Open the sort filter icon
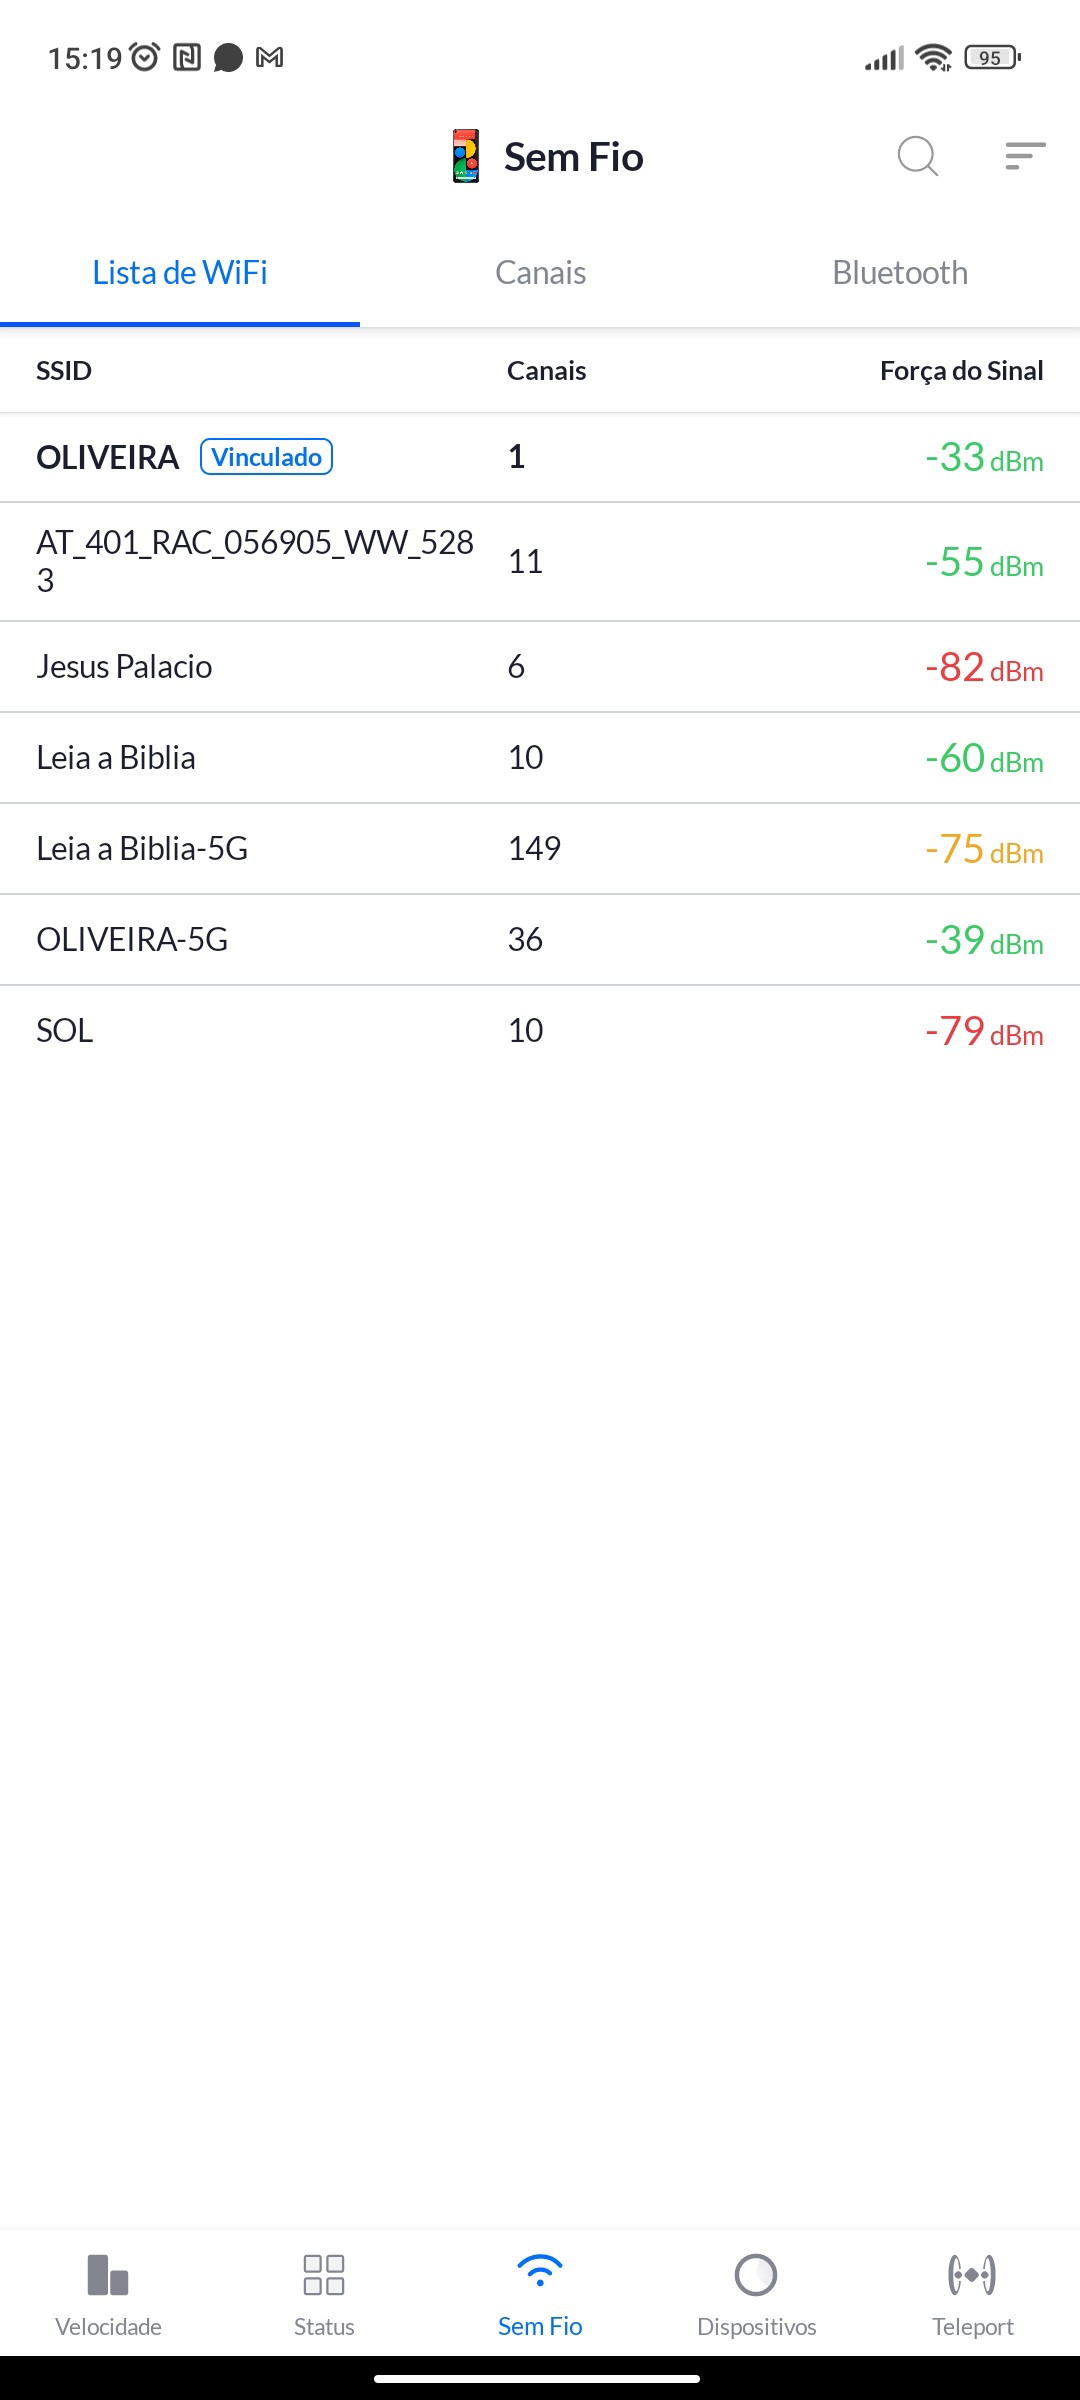1080x2400 pixels. pyautogui.click(x=1025, y=156)
